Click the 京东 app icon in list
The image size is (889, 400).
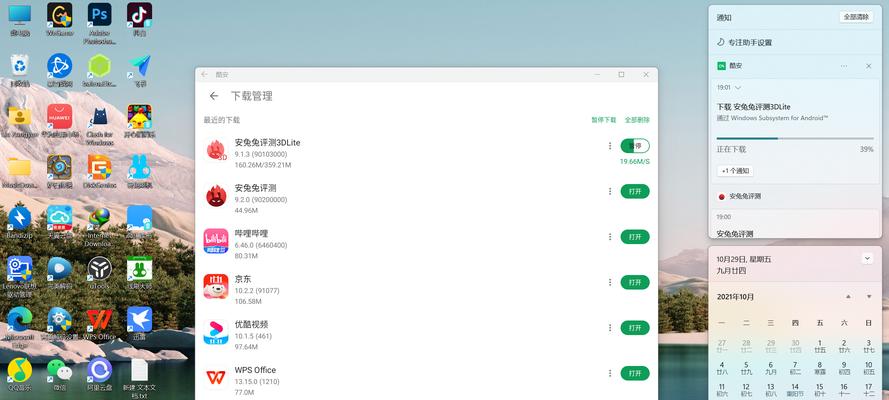[216, 286]
